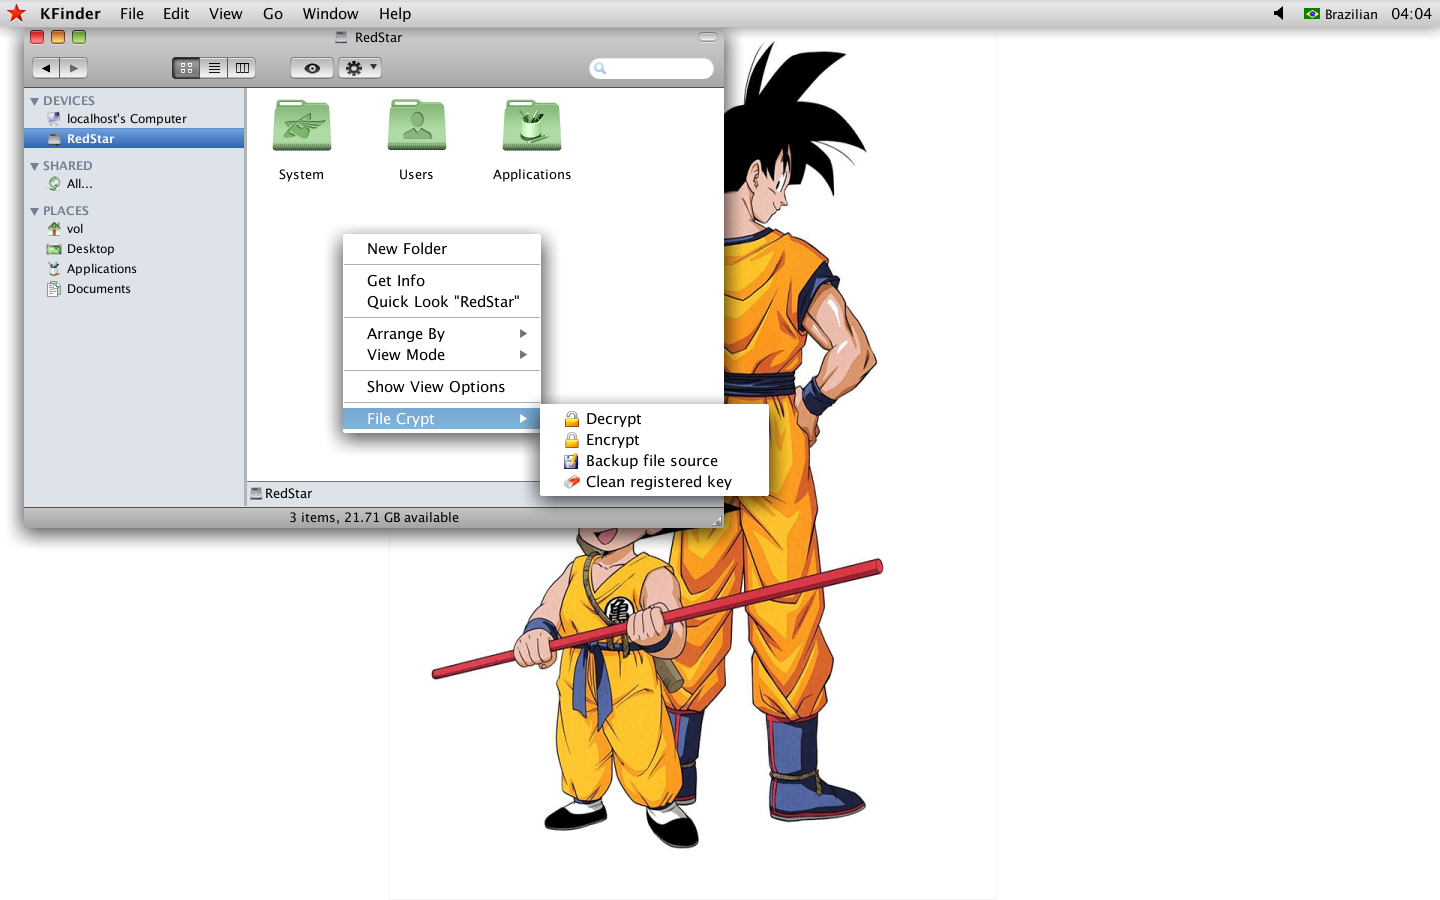Choose Quick Look "RedStar" menu entry
The height and width of the screenshot is (900, 1440).
442,302
